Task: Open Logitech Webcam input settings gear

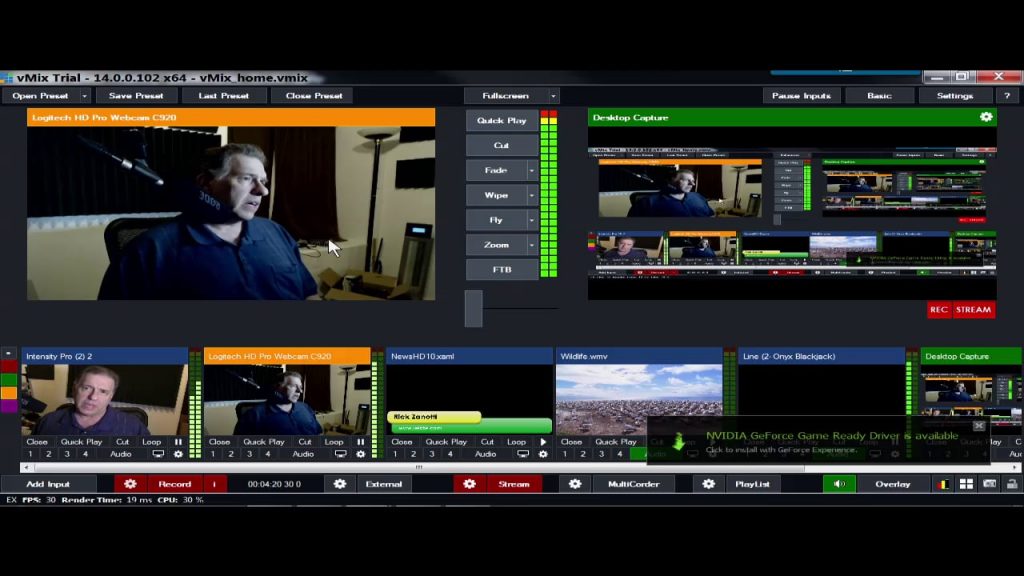Action: click(360, 454)
